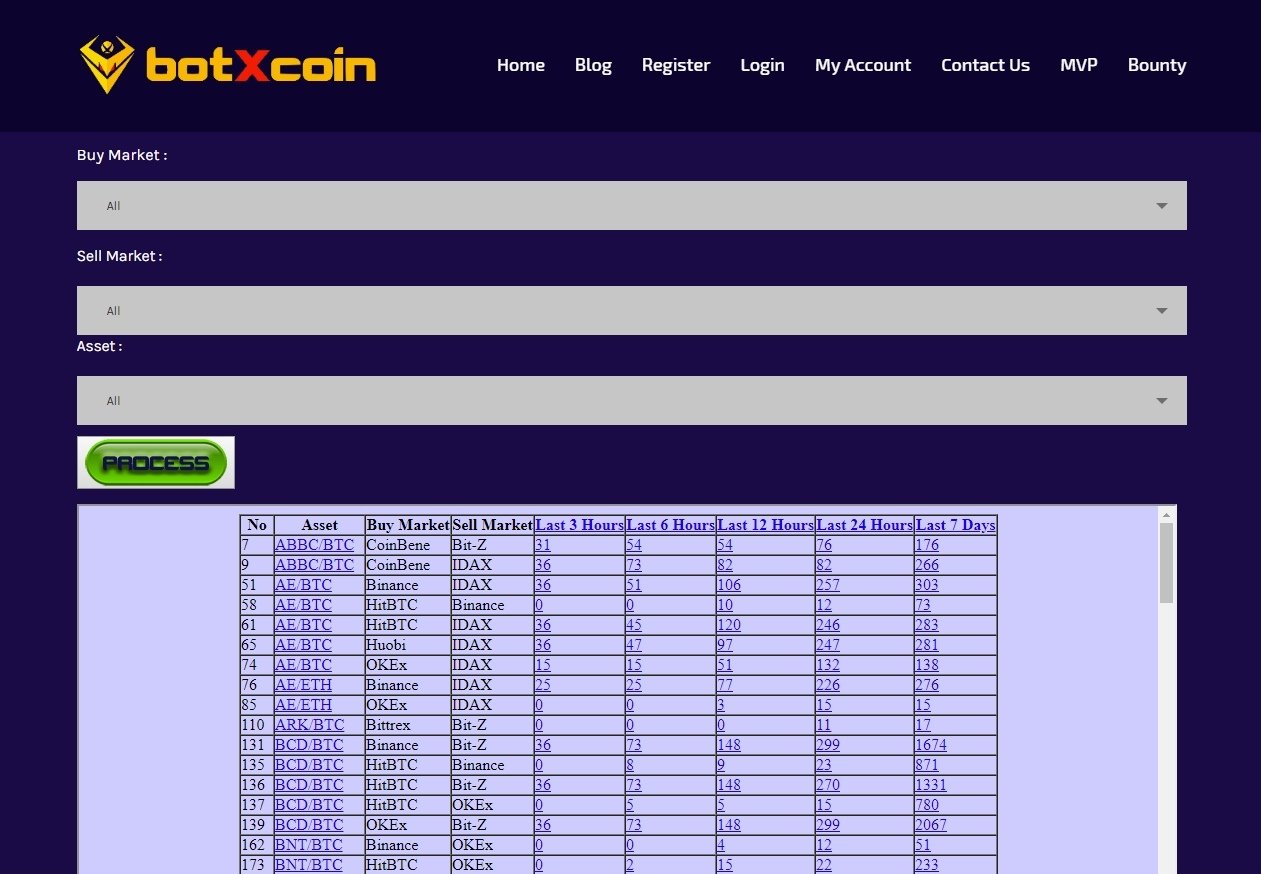Click the botXcoin logo

pos(227,65)
